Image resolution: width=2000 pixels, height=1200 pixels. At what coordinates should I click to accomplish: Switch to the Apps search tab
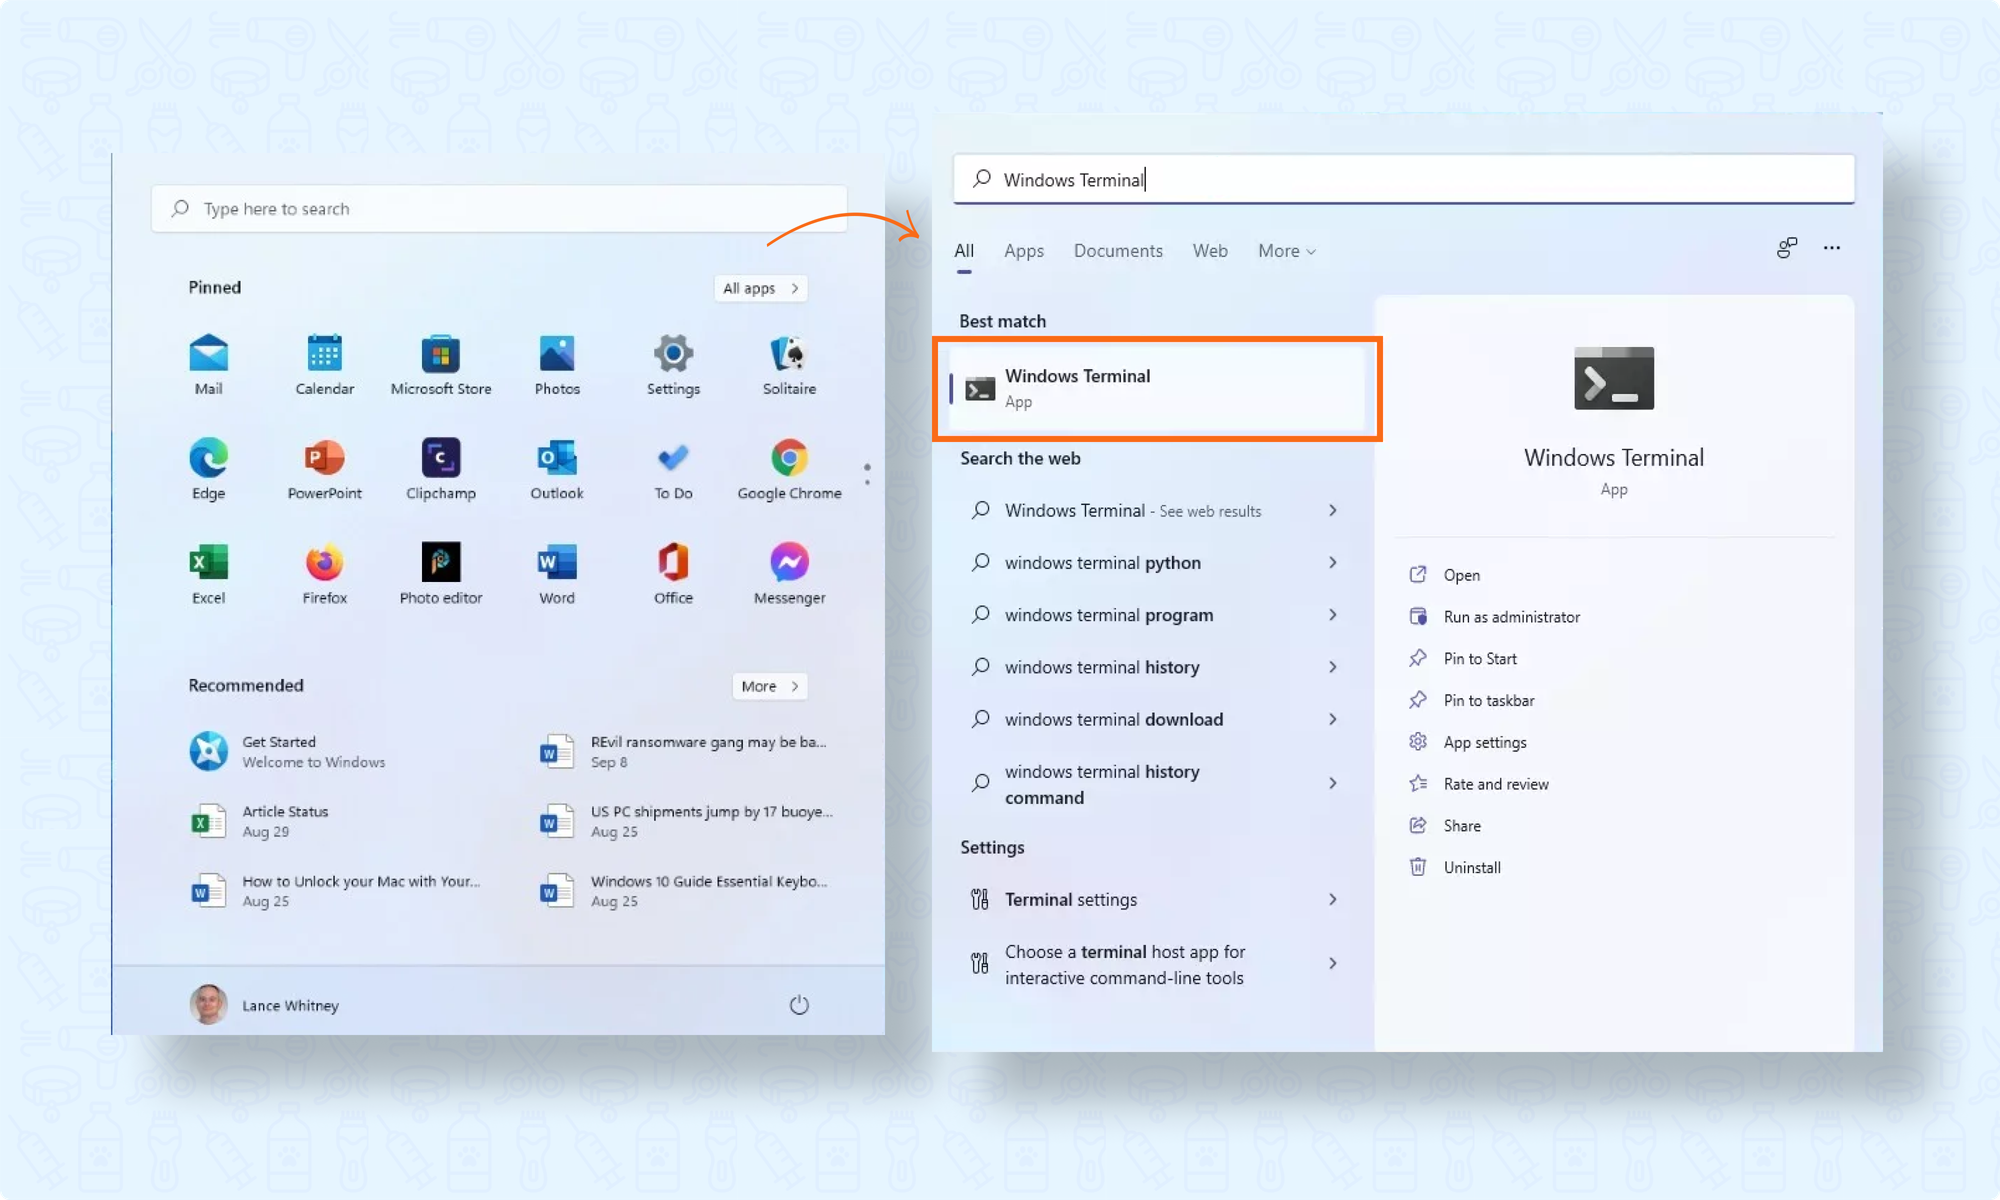pyautogui.click(x=1023, y=251)
